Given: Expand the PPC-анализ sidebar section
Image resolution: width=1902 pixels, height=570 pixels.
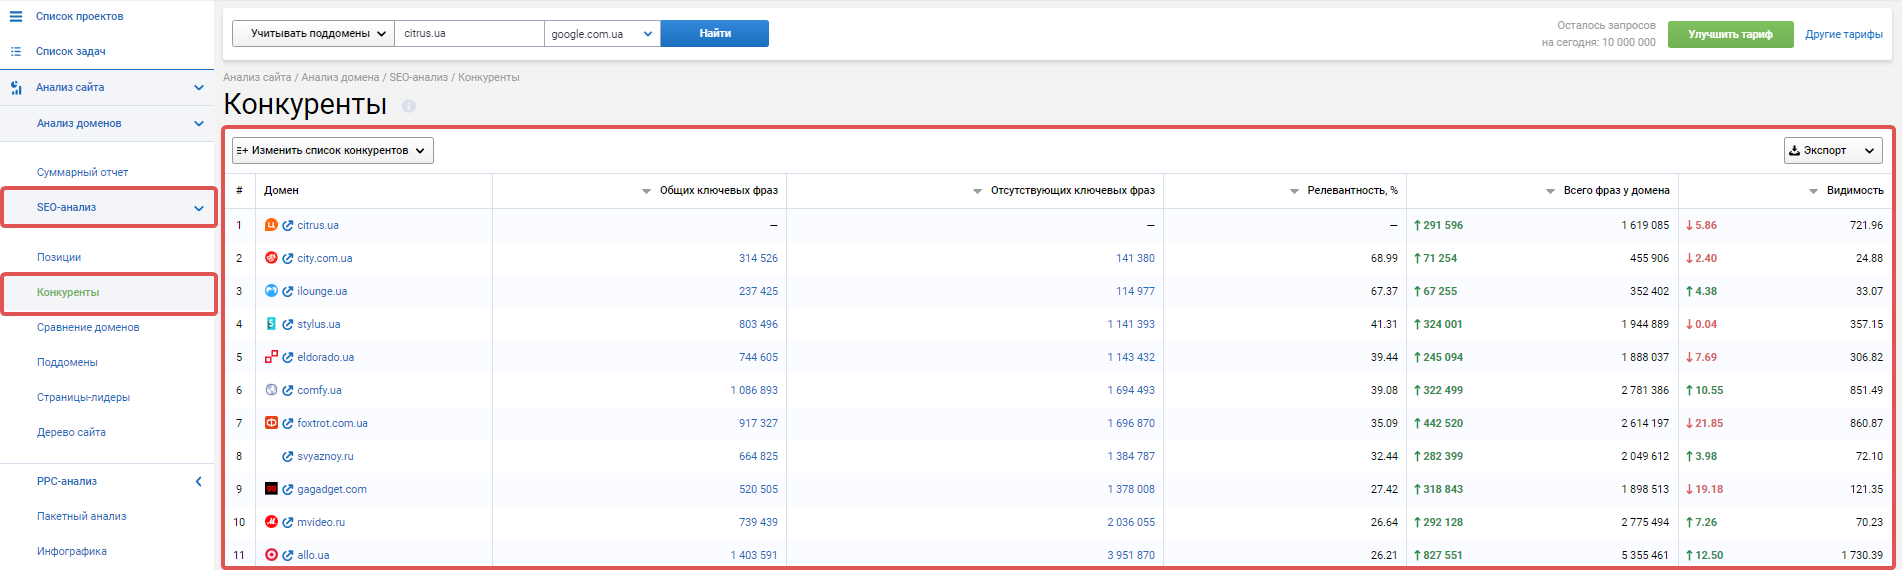Looking at the screenshot, I should coord(199,481).
